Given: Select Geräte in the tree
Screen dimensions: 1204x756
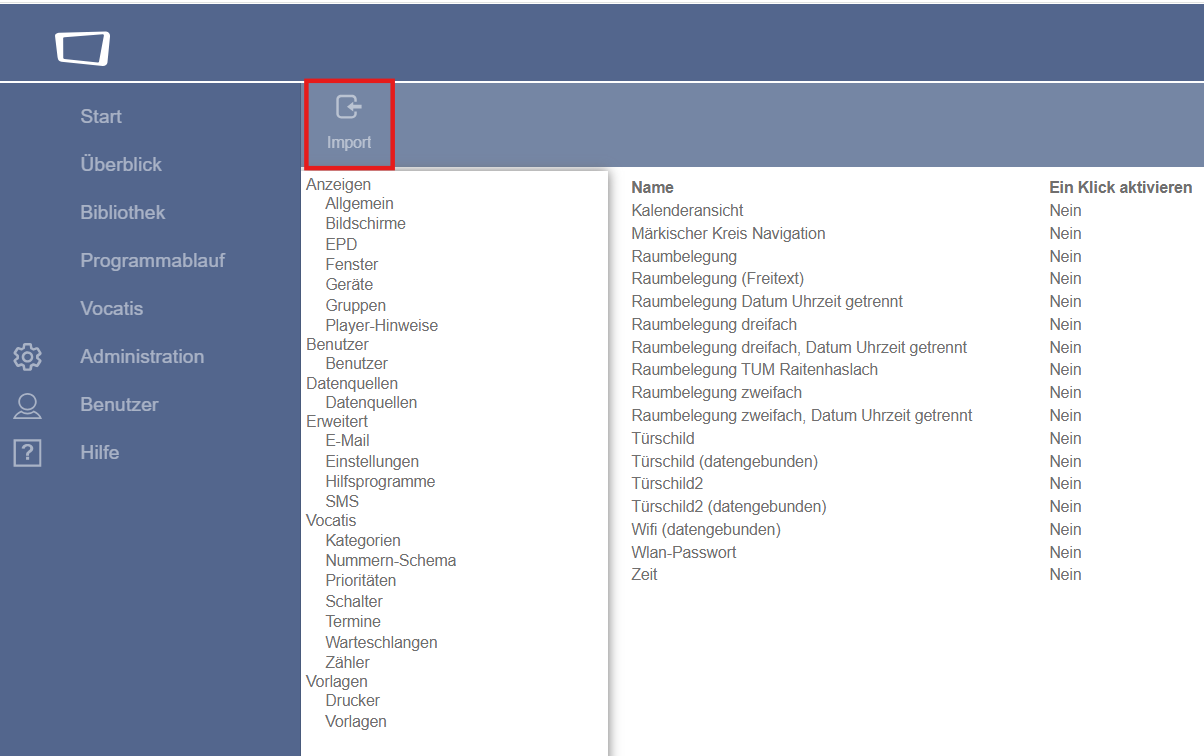Looking at the screenshot, I should (x=349, y=285).
